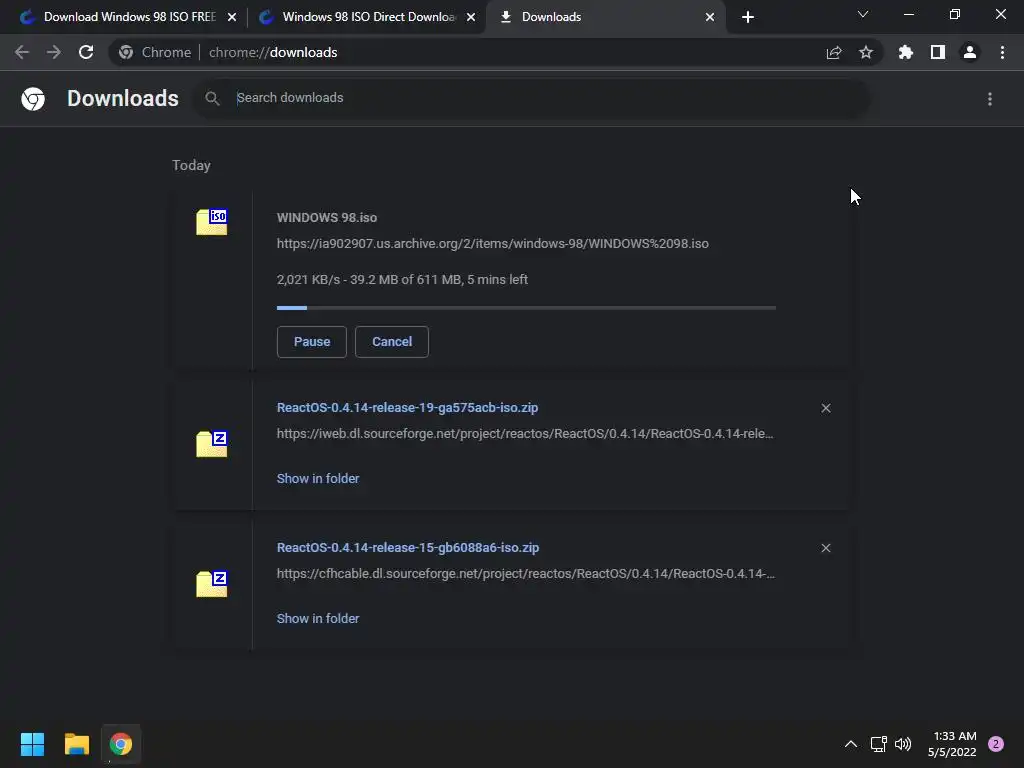The image size is (1024, 768).
Task: Close the Windows 98 ISO Direct Download tab
Action: (471, 17)
